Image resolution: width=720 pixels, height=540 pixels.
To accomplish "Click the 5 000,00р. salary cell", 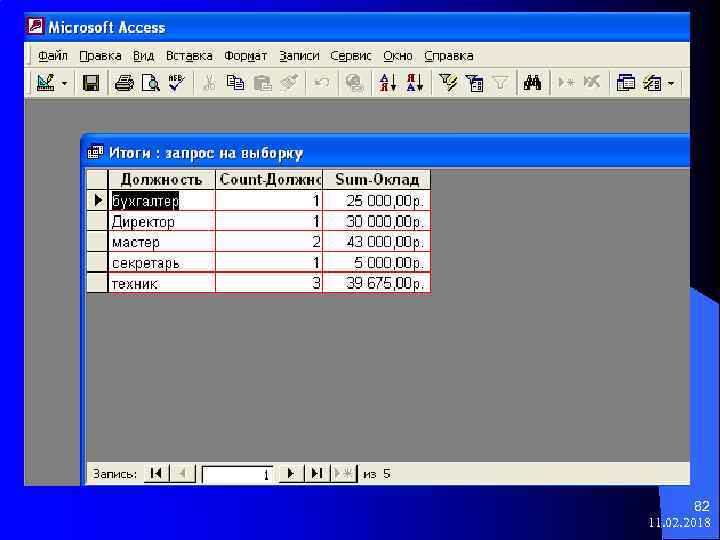I will (x=377, y=263).
